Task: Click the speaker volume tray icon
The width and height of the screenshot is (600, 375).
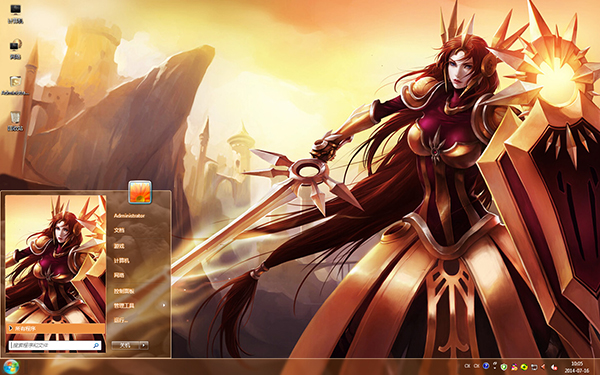Action: (x=543, y=367)
